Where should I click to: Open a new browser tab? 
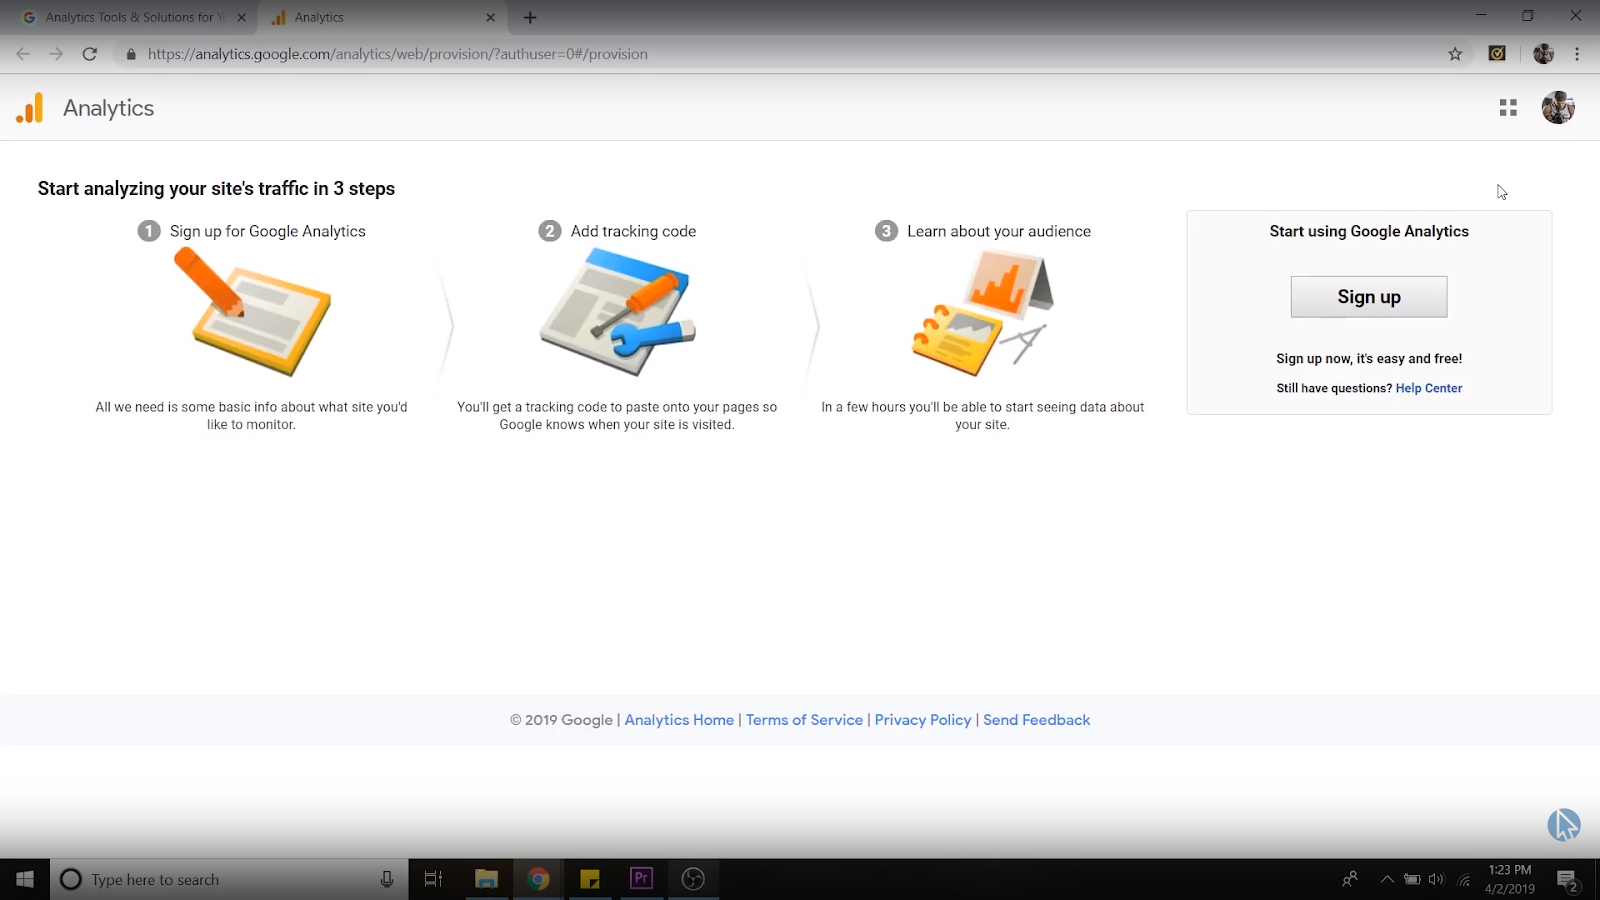[x=530, y=17]
